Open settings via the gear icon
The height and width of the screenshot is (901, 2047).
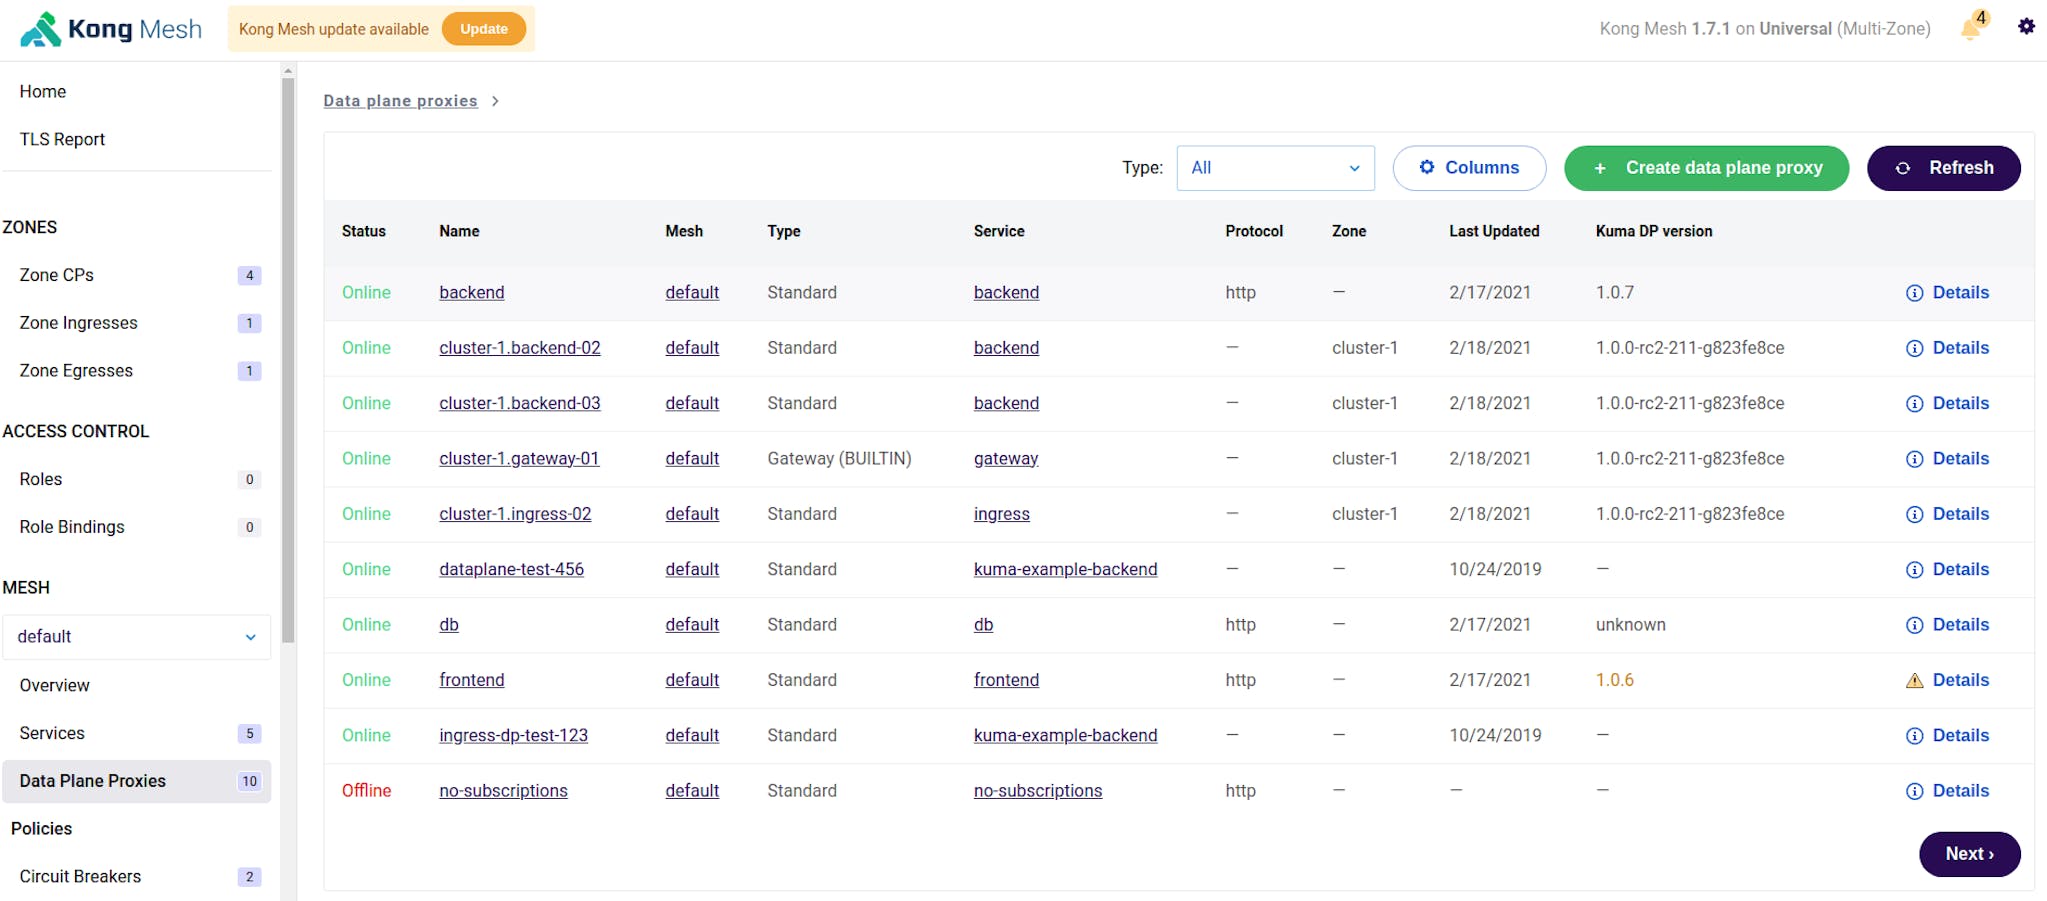[x=2026, y=27]
